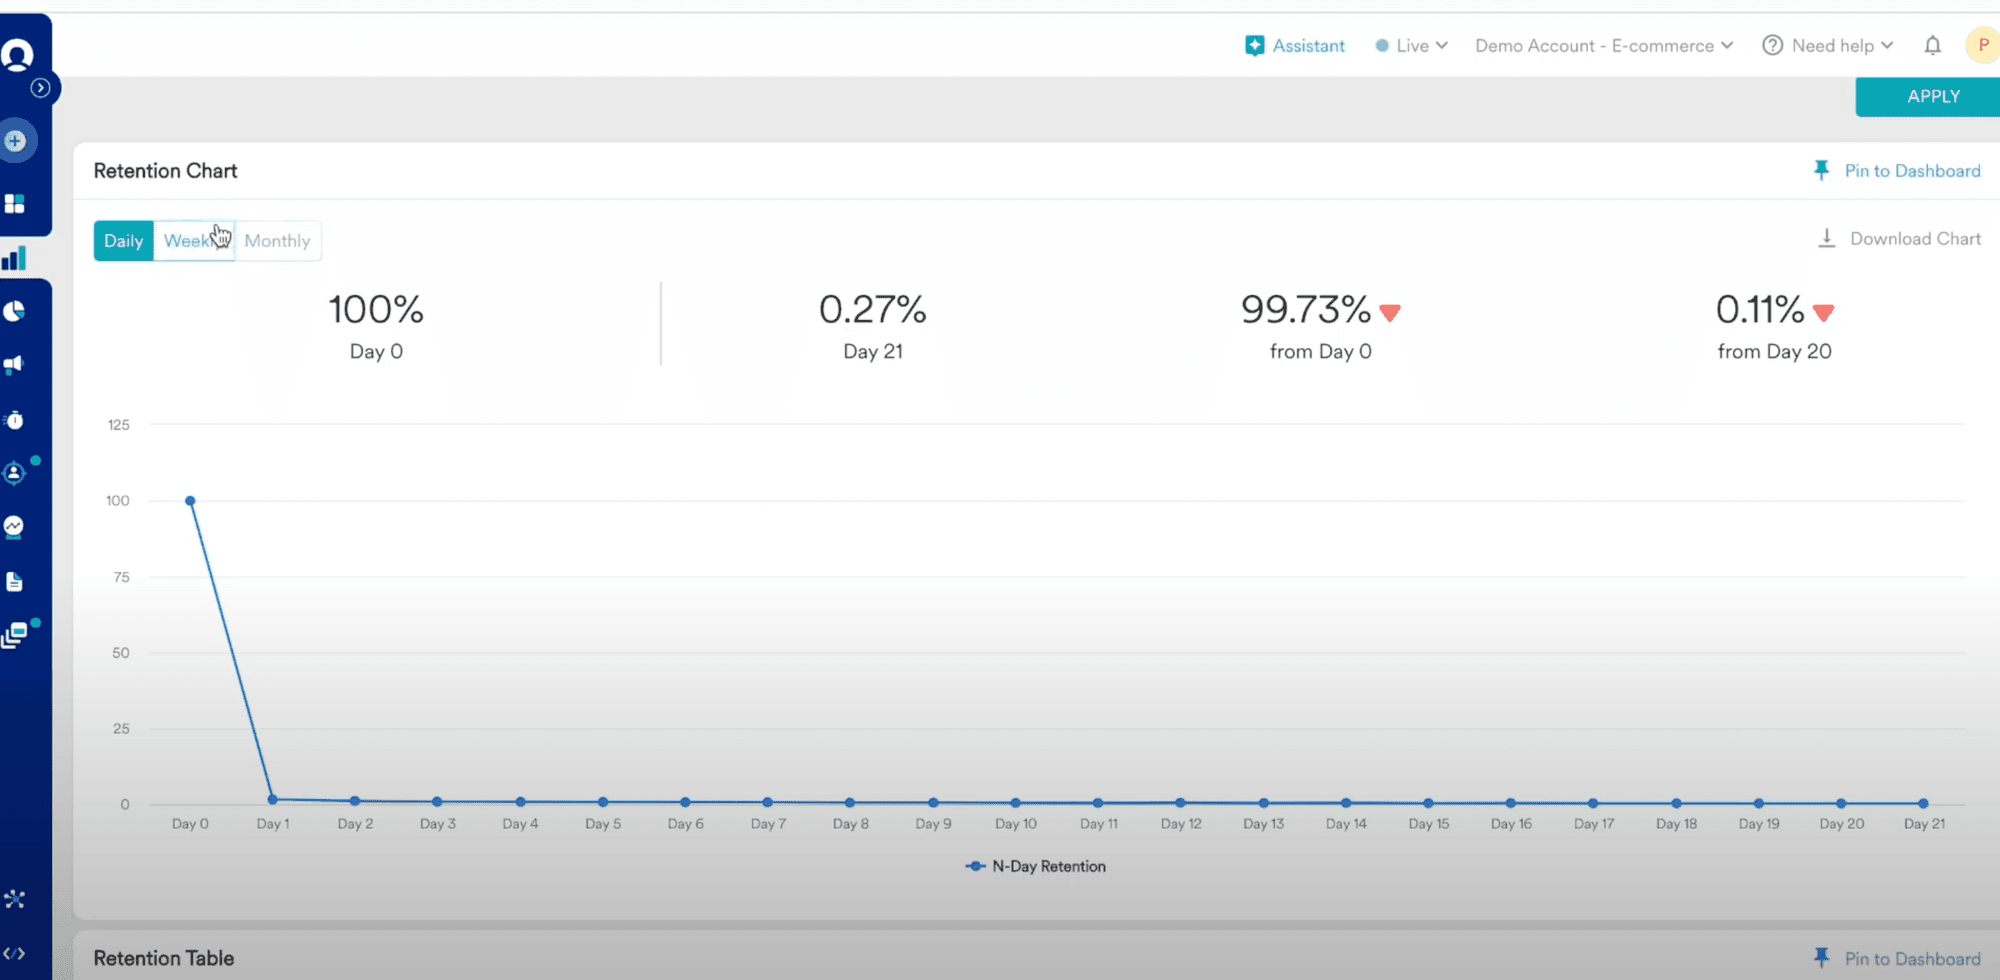Click the APPLY button

coord(1928,97)
